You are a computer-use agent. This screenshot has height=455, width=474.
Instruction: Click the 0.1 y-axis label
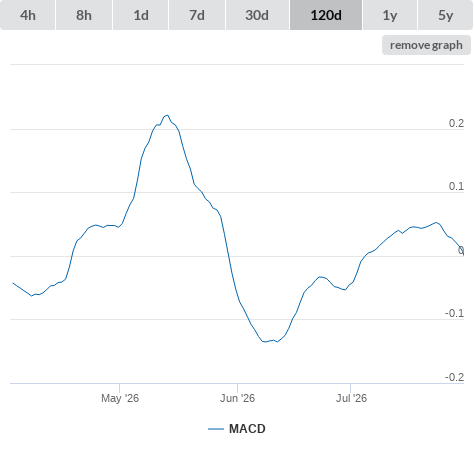coord(456,186)
